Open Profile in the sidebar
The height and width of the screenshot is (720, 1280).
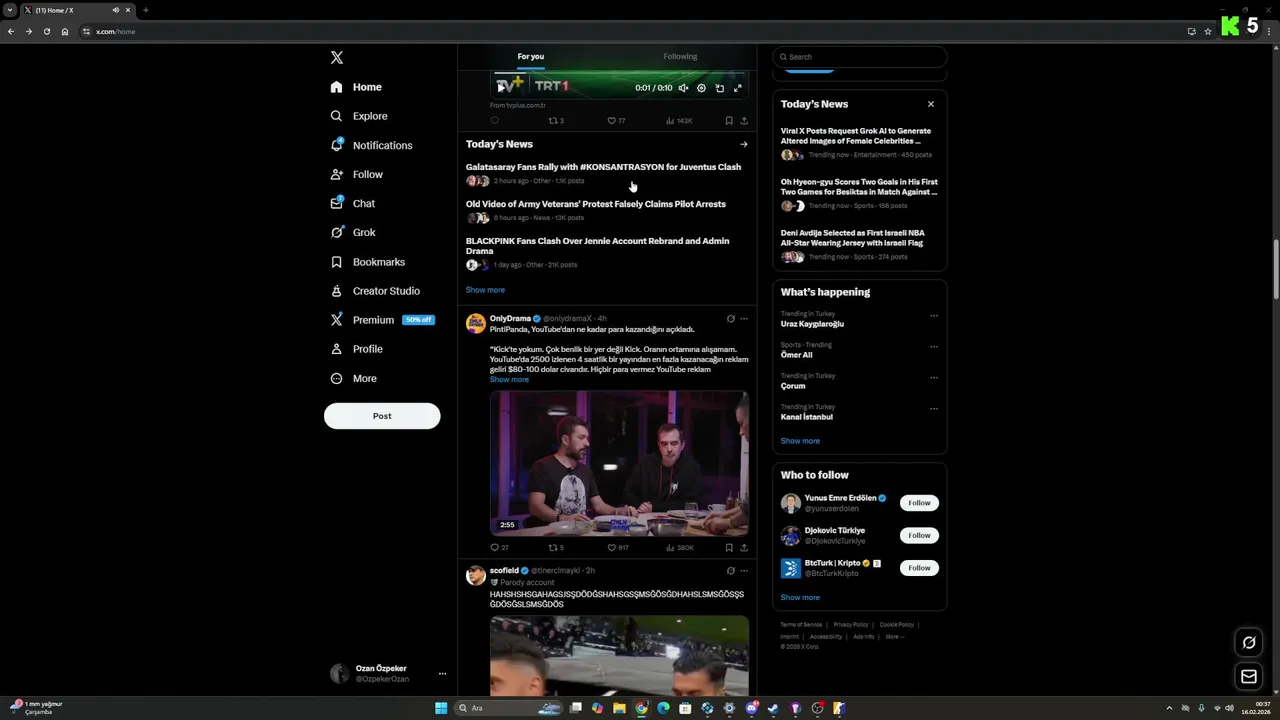click(356, 349)
